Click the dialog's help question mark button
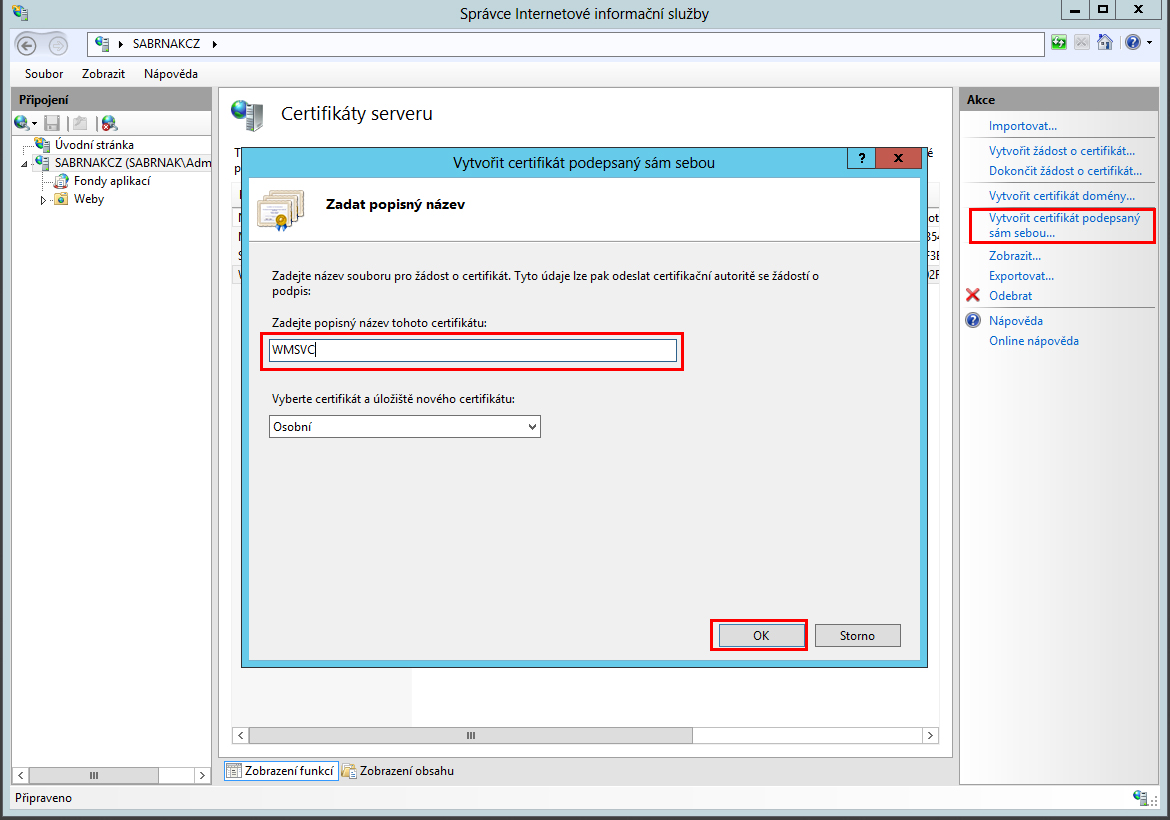 coord(860,160)
